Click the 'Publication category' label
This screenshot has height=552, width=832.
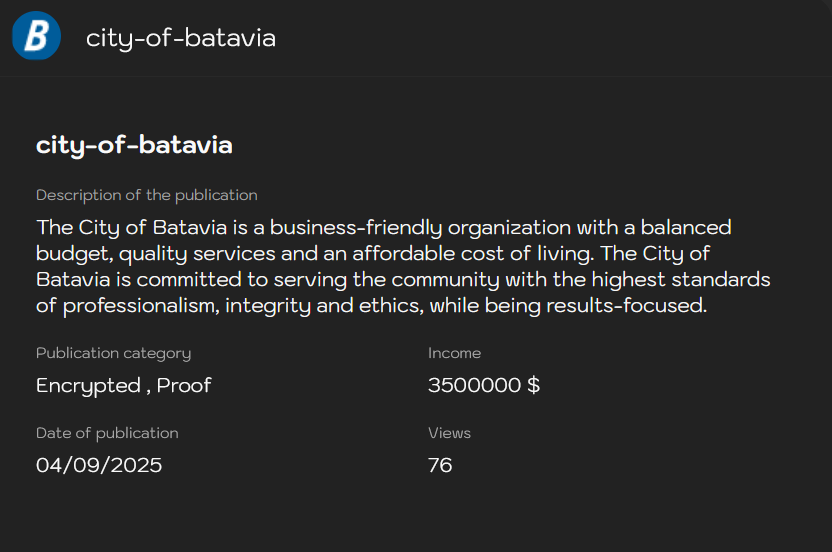click(x=113, y=353)
